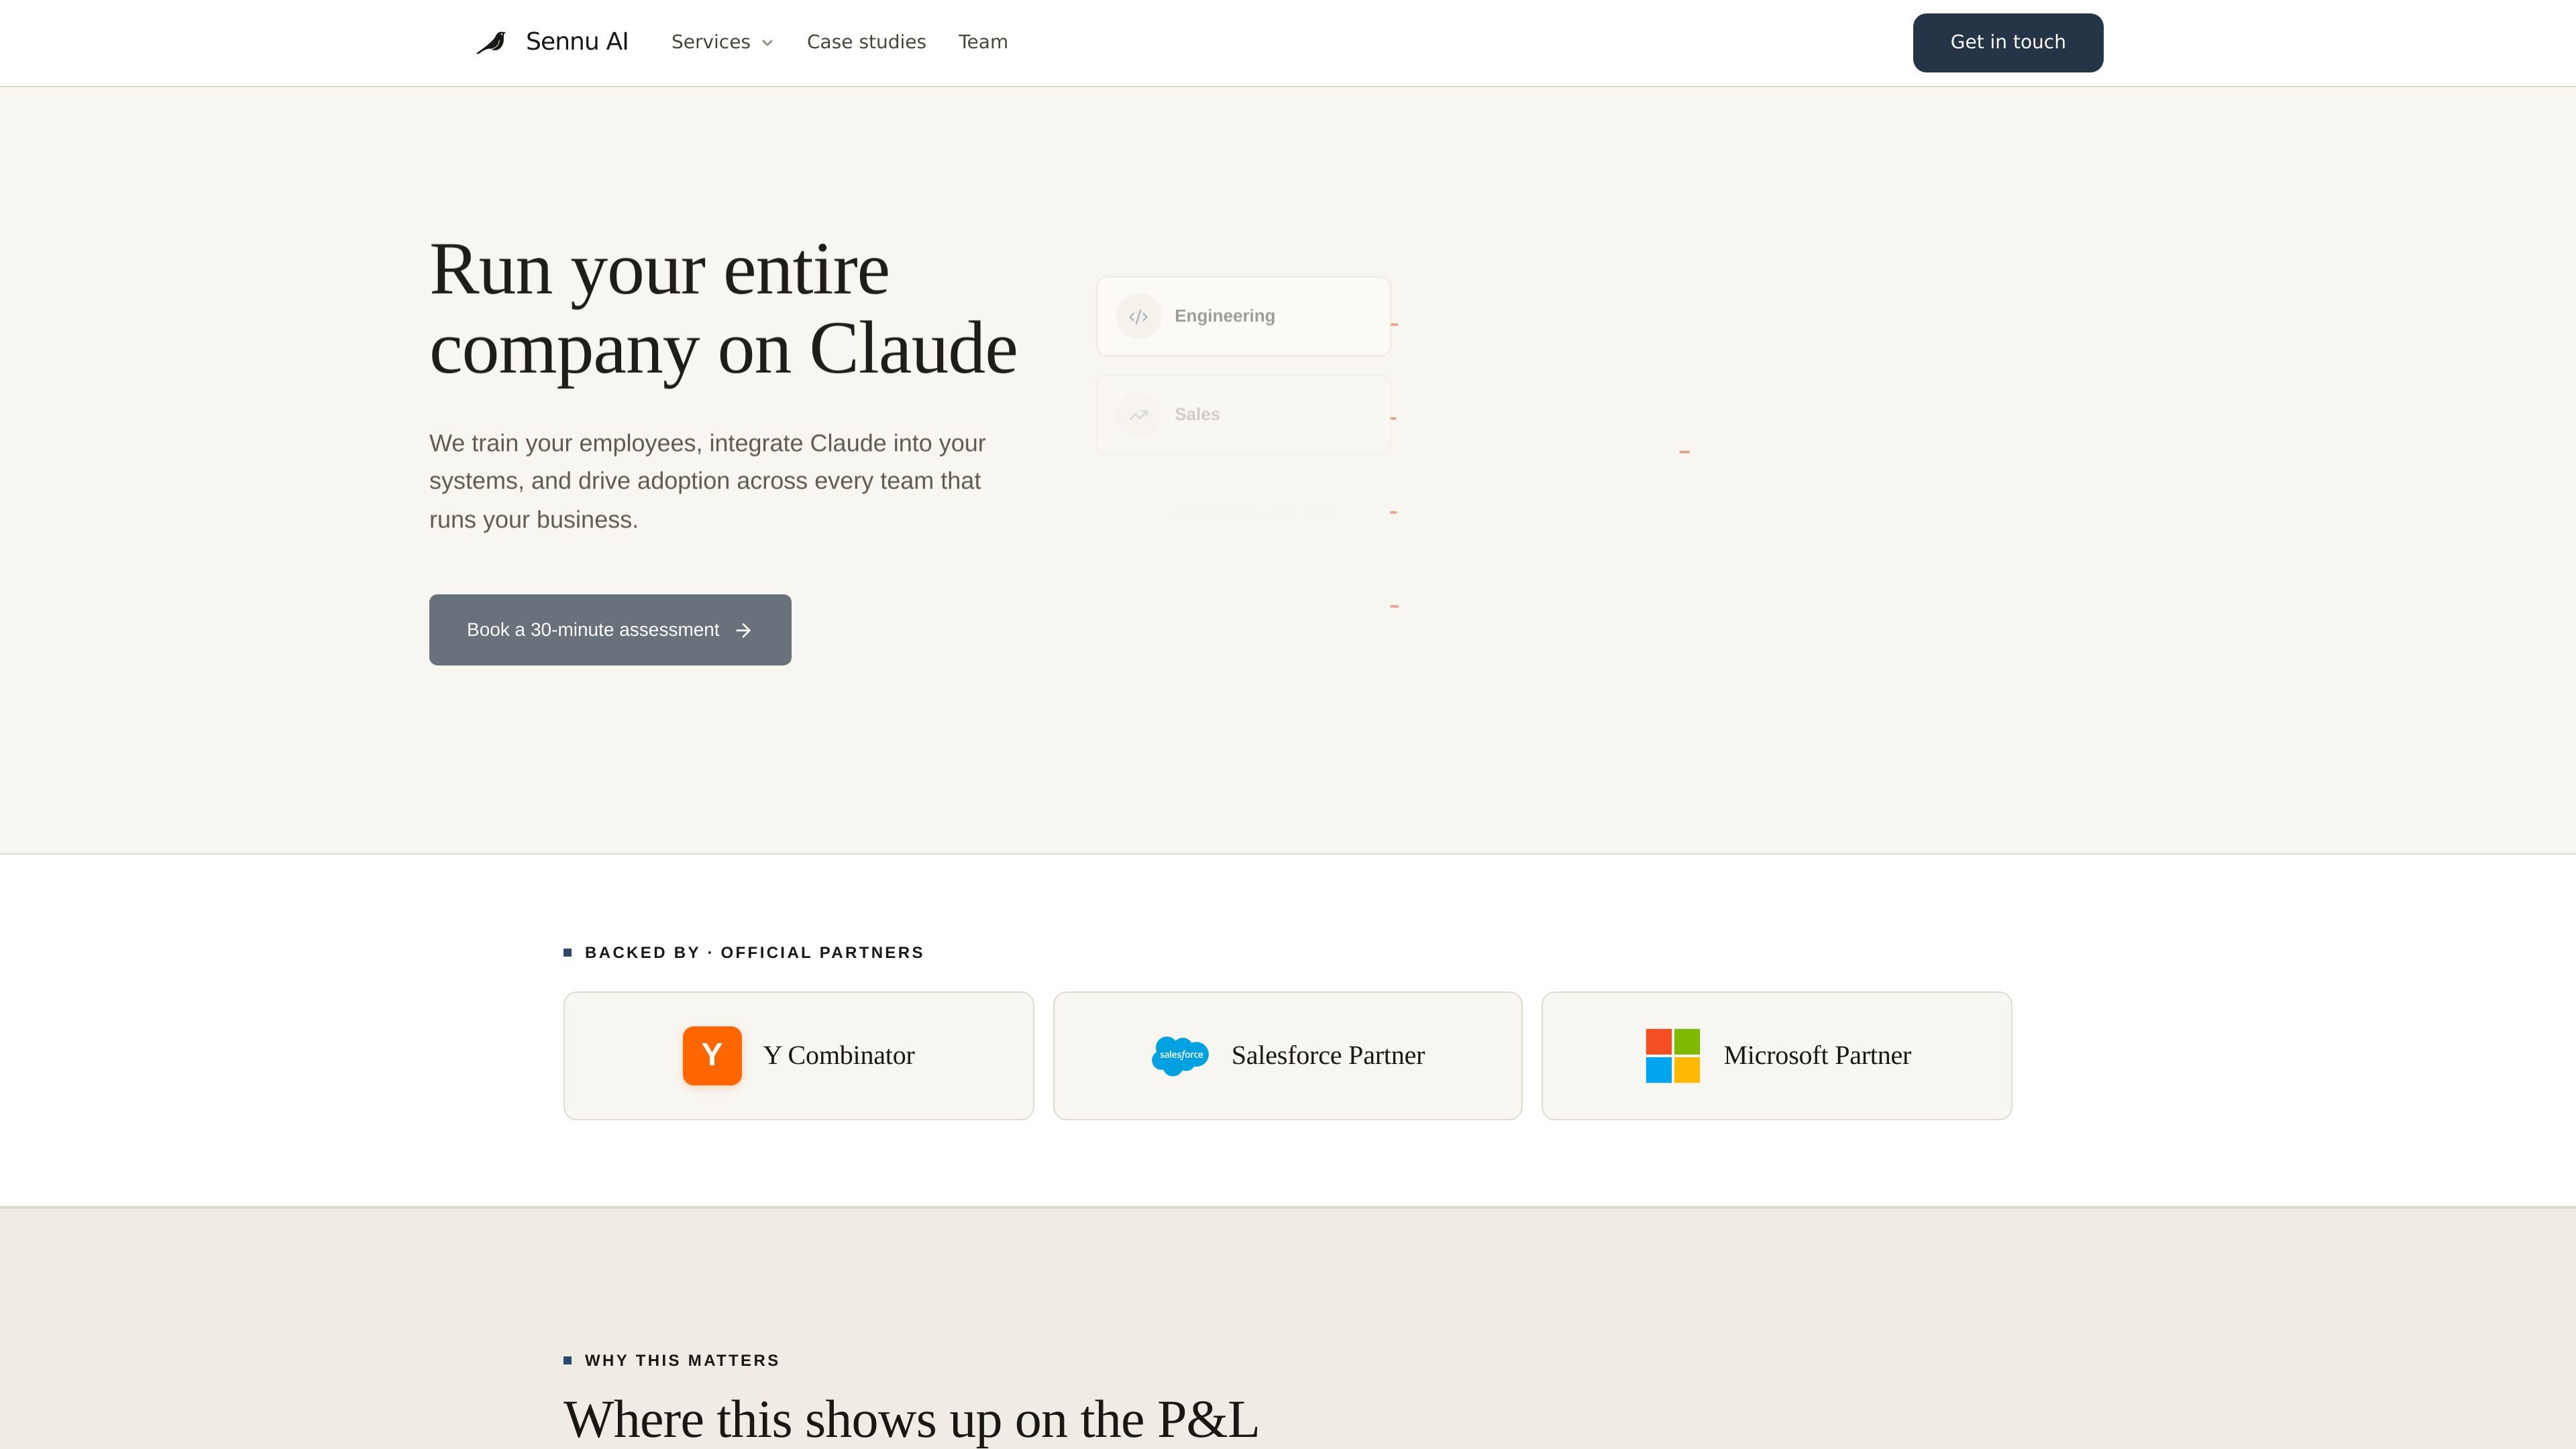The width and height of the screenshot is (2576, 1449).
Task: Open the Services menu
Action: point(722,42)
